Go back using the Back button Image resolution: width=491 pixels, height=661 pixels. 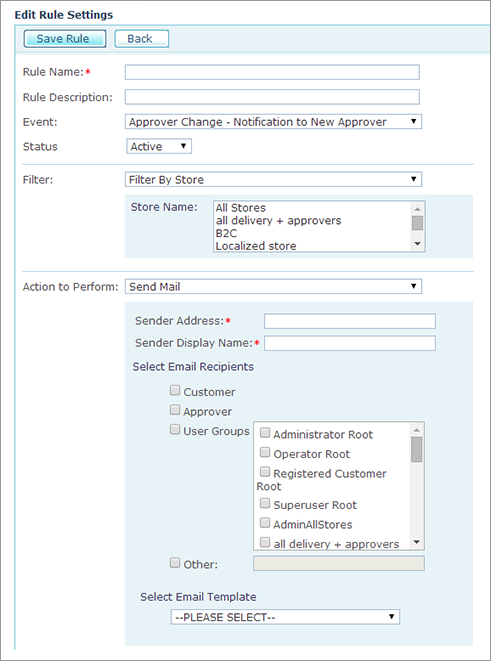point(142,39)
